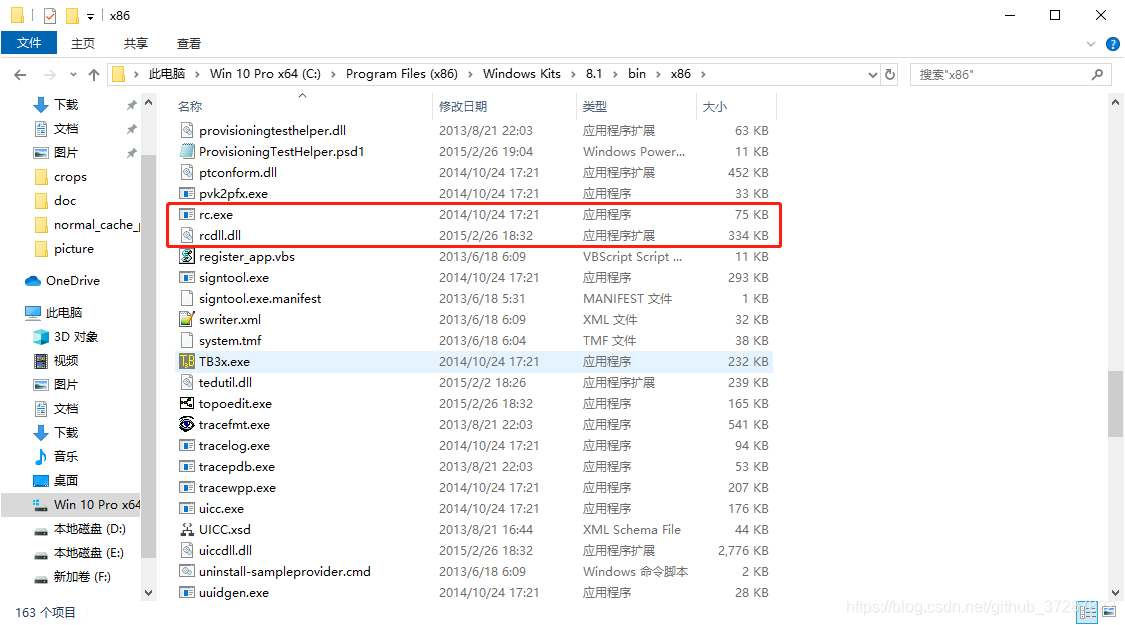This screenshot has height=625, width=1125.
Task: Select the file provisioningtesthelper.dll
Action: click(x=272, y=131)
